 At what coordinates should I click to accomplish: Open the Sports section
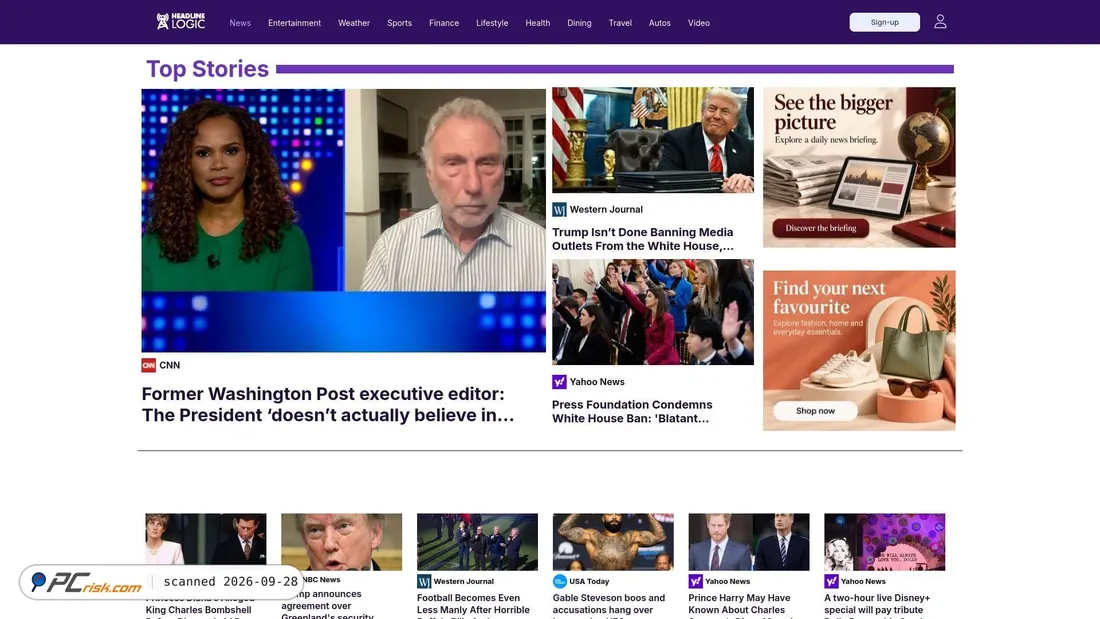(399, 23)
